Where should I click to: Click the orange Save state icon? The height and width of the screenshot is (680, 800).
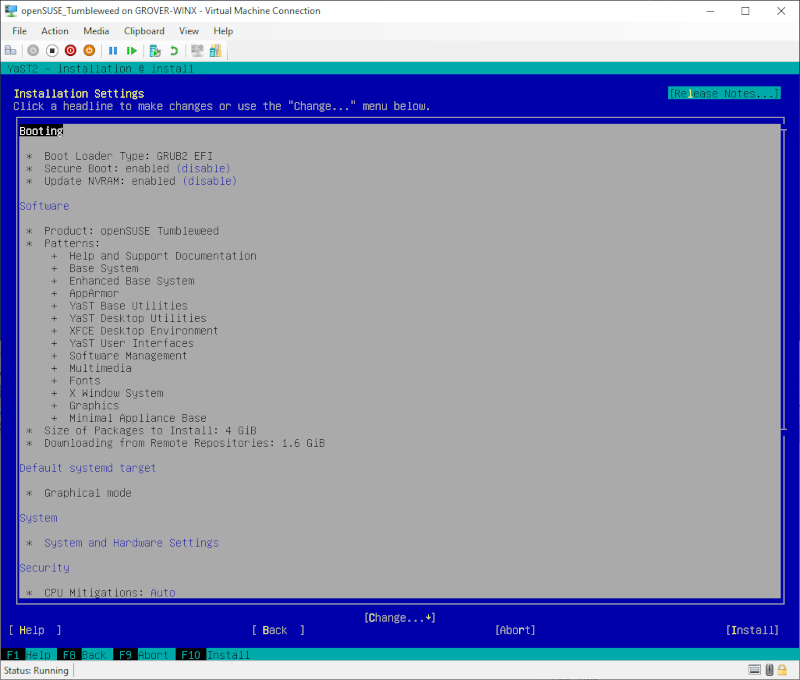point(89,50)
